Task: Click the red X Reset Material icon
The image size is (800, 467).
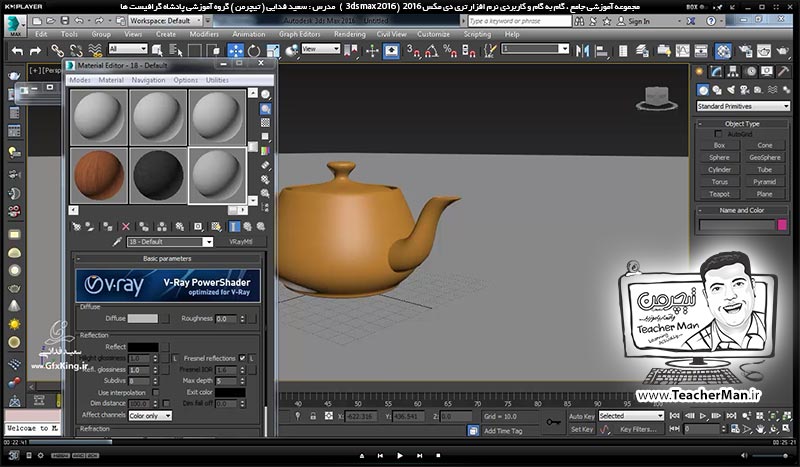Action: click(x=126, y=226)
